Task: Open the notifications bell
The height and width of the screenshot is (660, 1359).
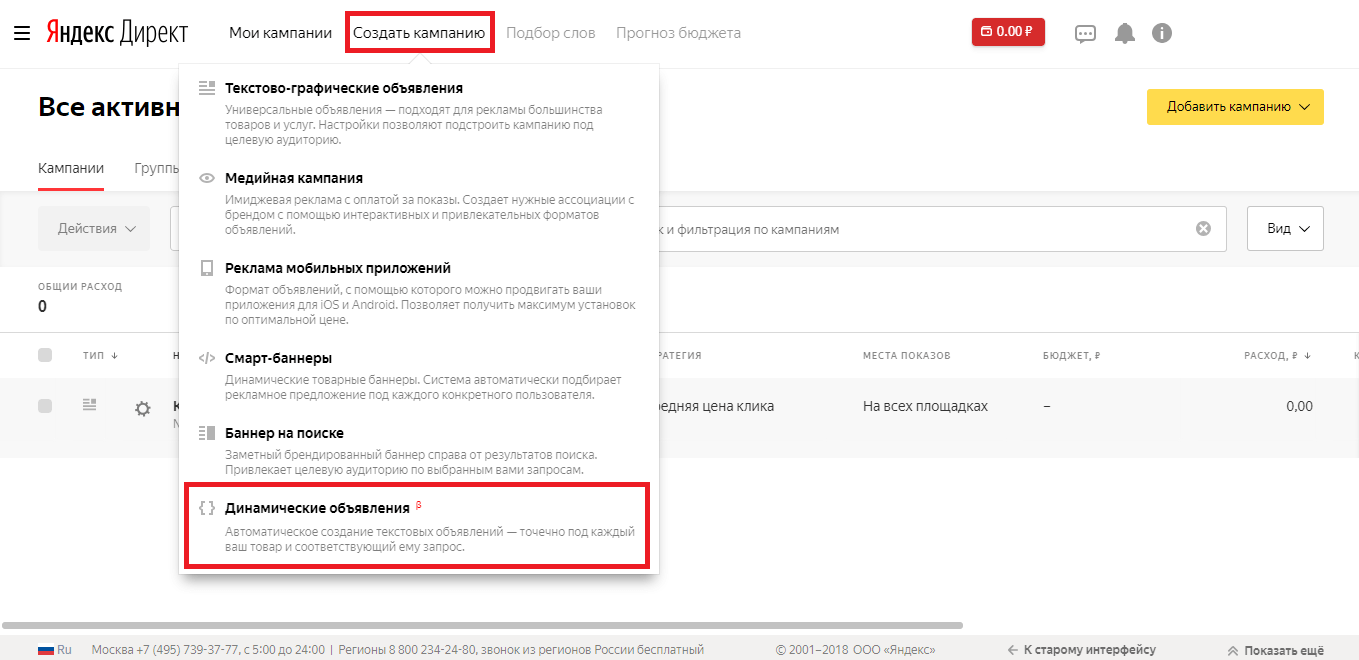Action: coord(1125,33)
